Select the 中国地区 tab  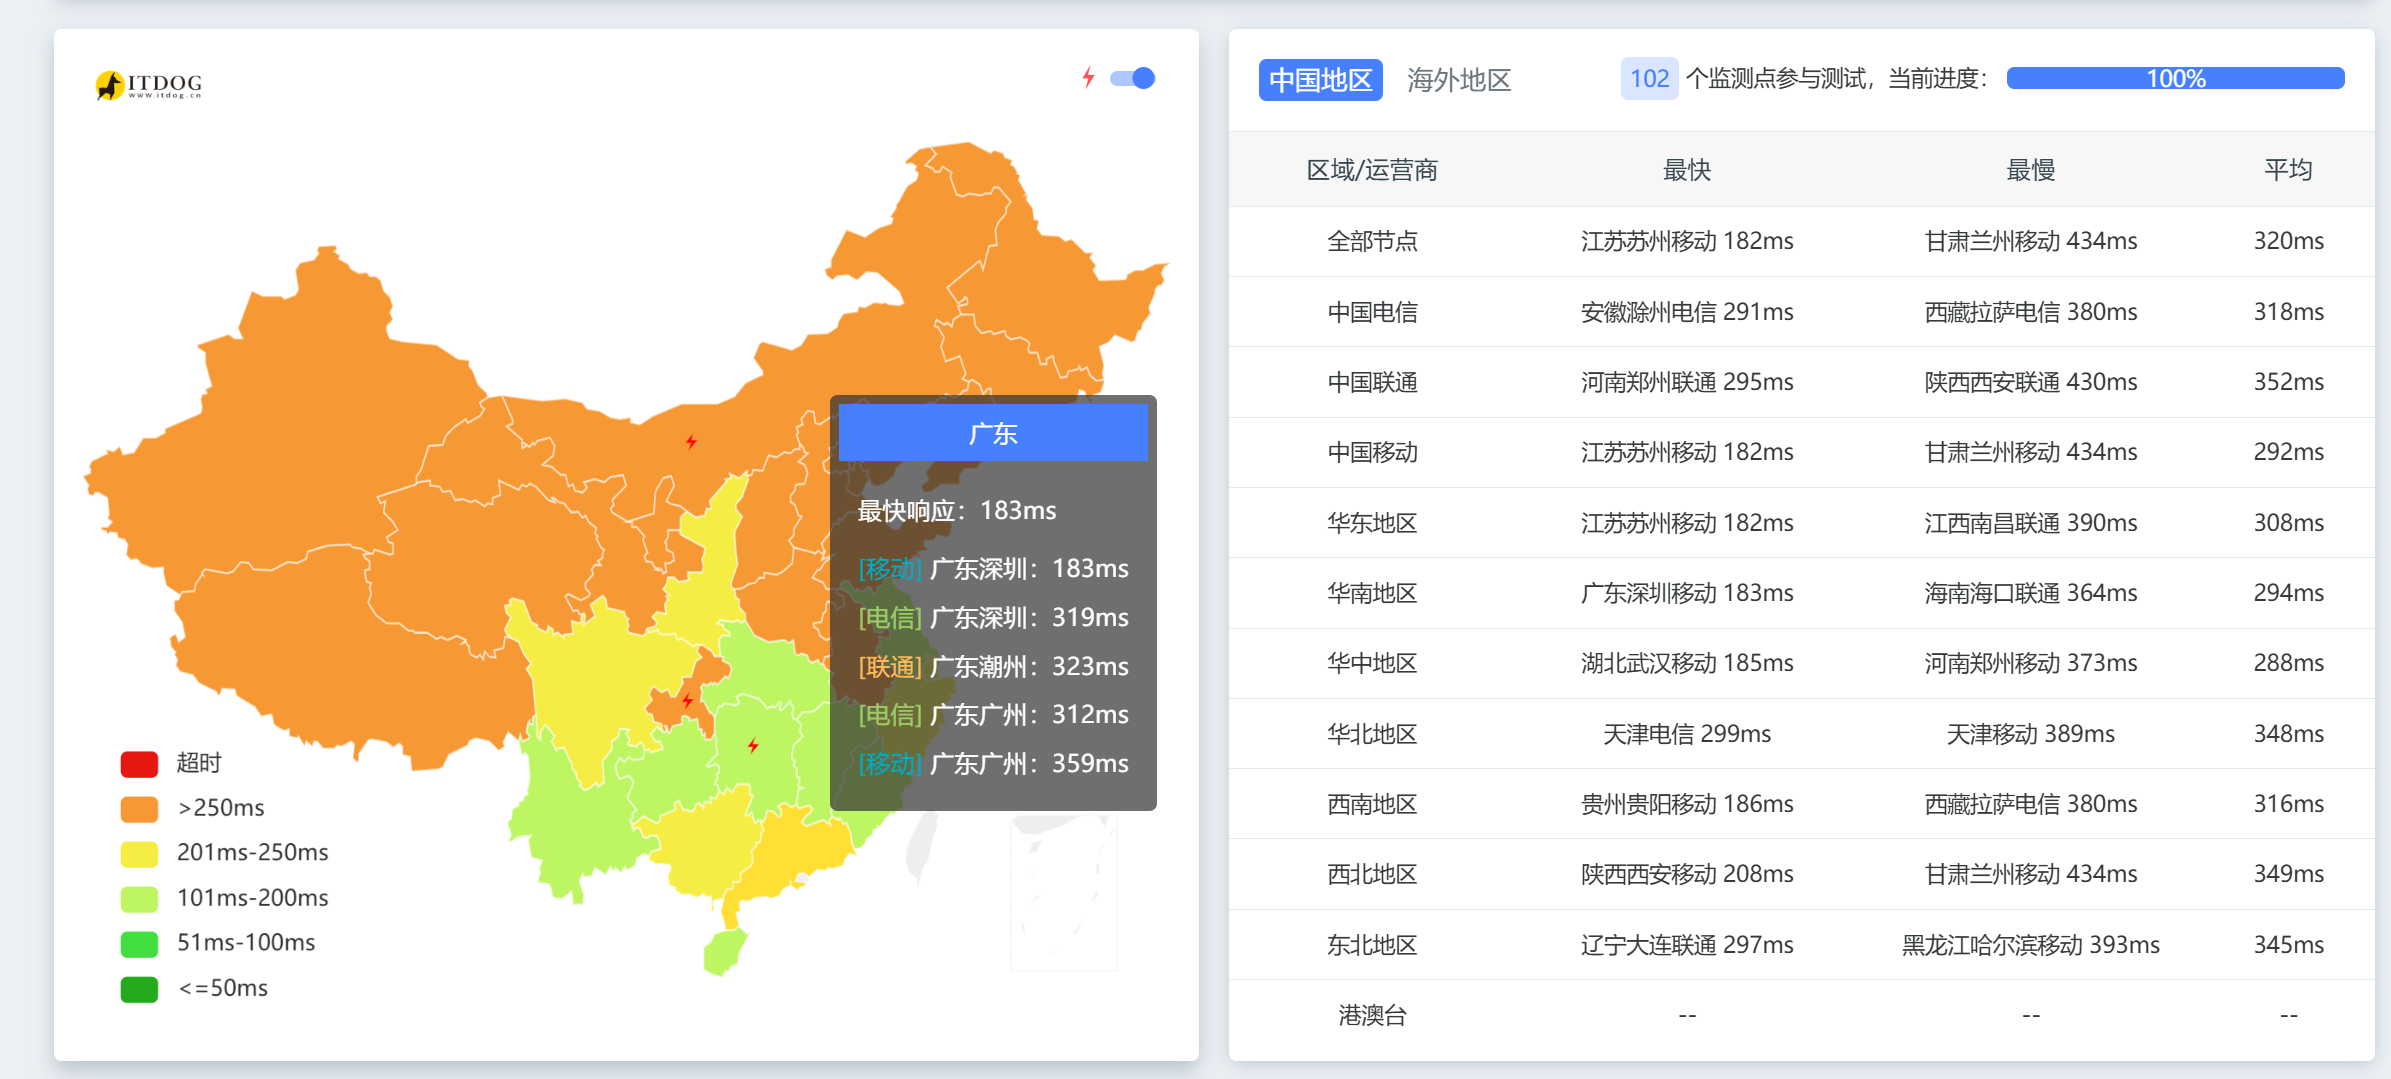tap(1320, 80)
